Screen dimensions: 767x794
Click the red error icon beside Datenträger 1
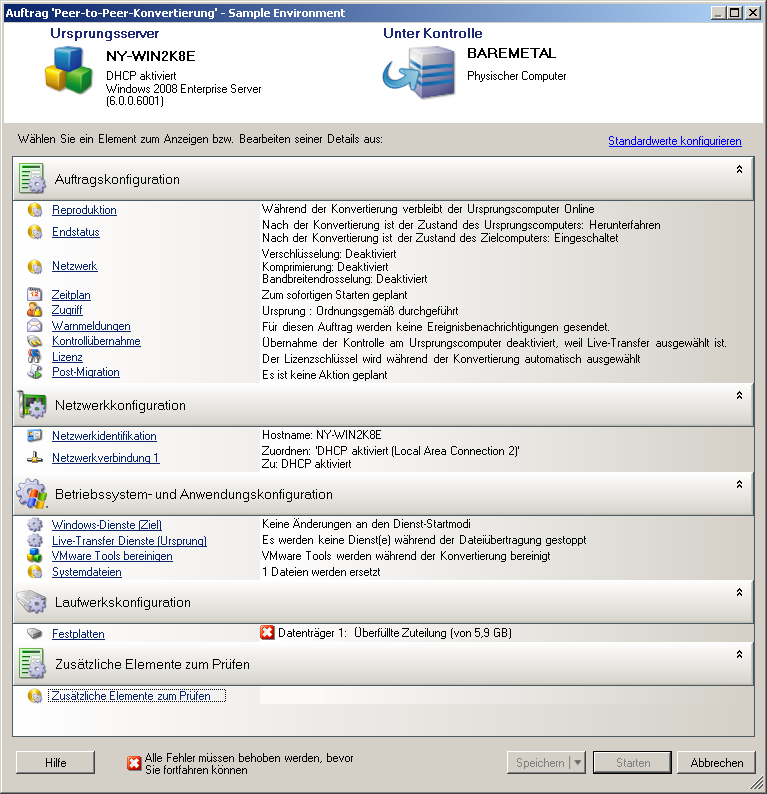(x=267, y=632)
